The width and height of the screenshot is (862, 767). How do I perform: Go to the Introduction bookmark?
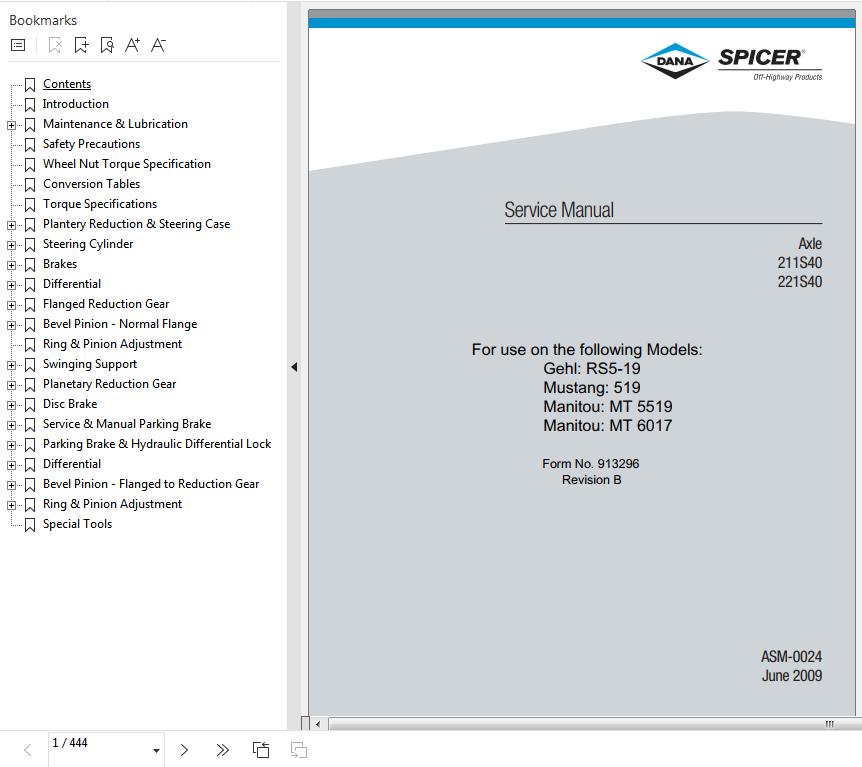pyautogui.click(x=76, y=104)
